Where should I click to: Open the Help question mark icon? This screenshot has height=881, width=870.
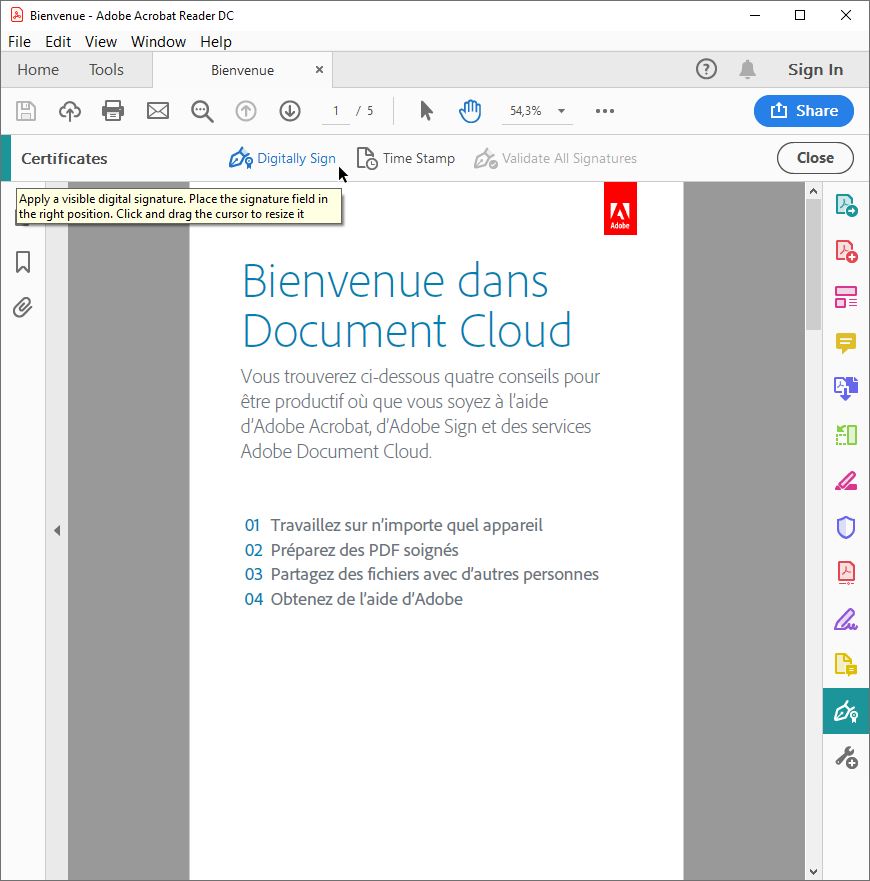point(706,69)
